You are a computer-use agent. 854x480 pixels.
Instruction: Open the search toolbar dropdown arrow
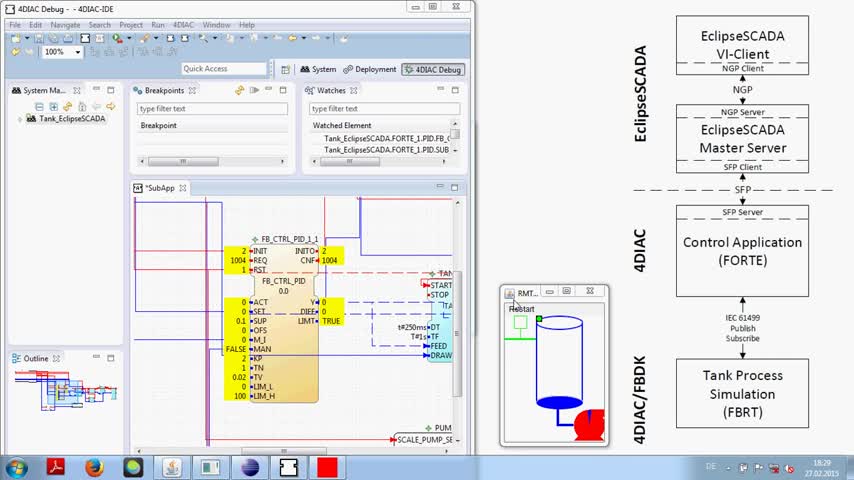215,38
